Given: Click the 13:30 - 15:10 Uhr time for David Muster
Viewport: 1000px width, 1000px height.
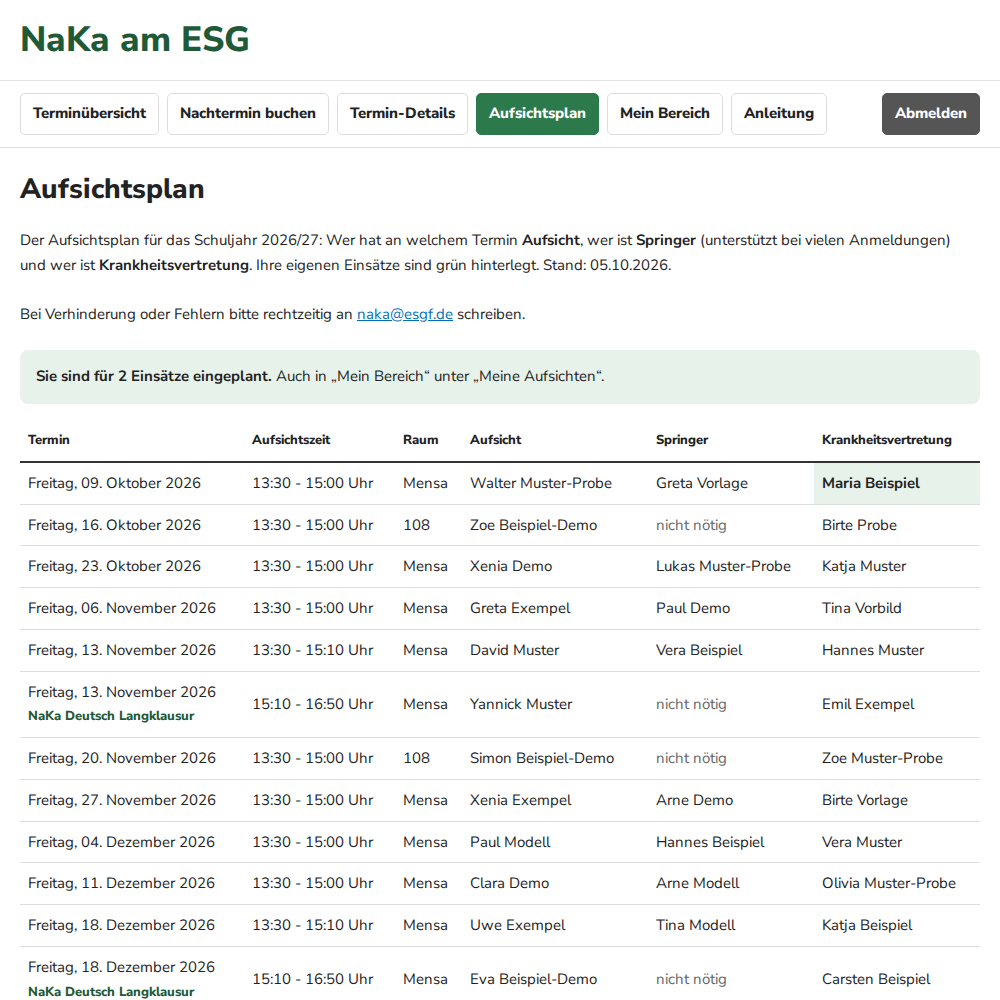Looking at the screenshot, I should point(312,651).
